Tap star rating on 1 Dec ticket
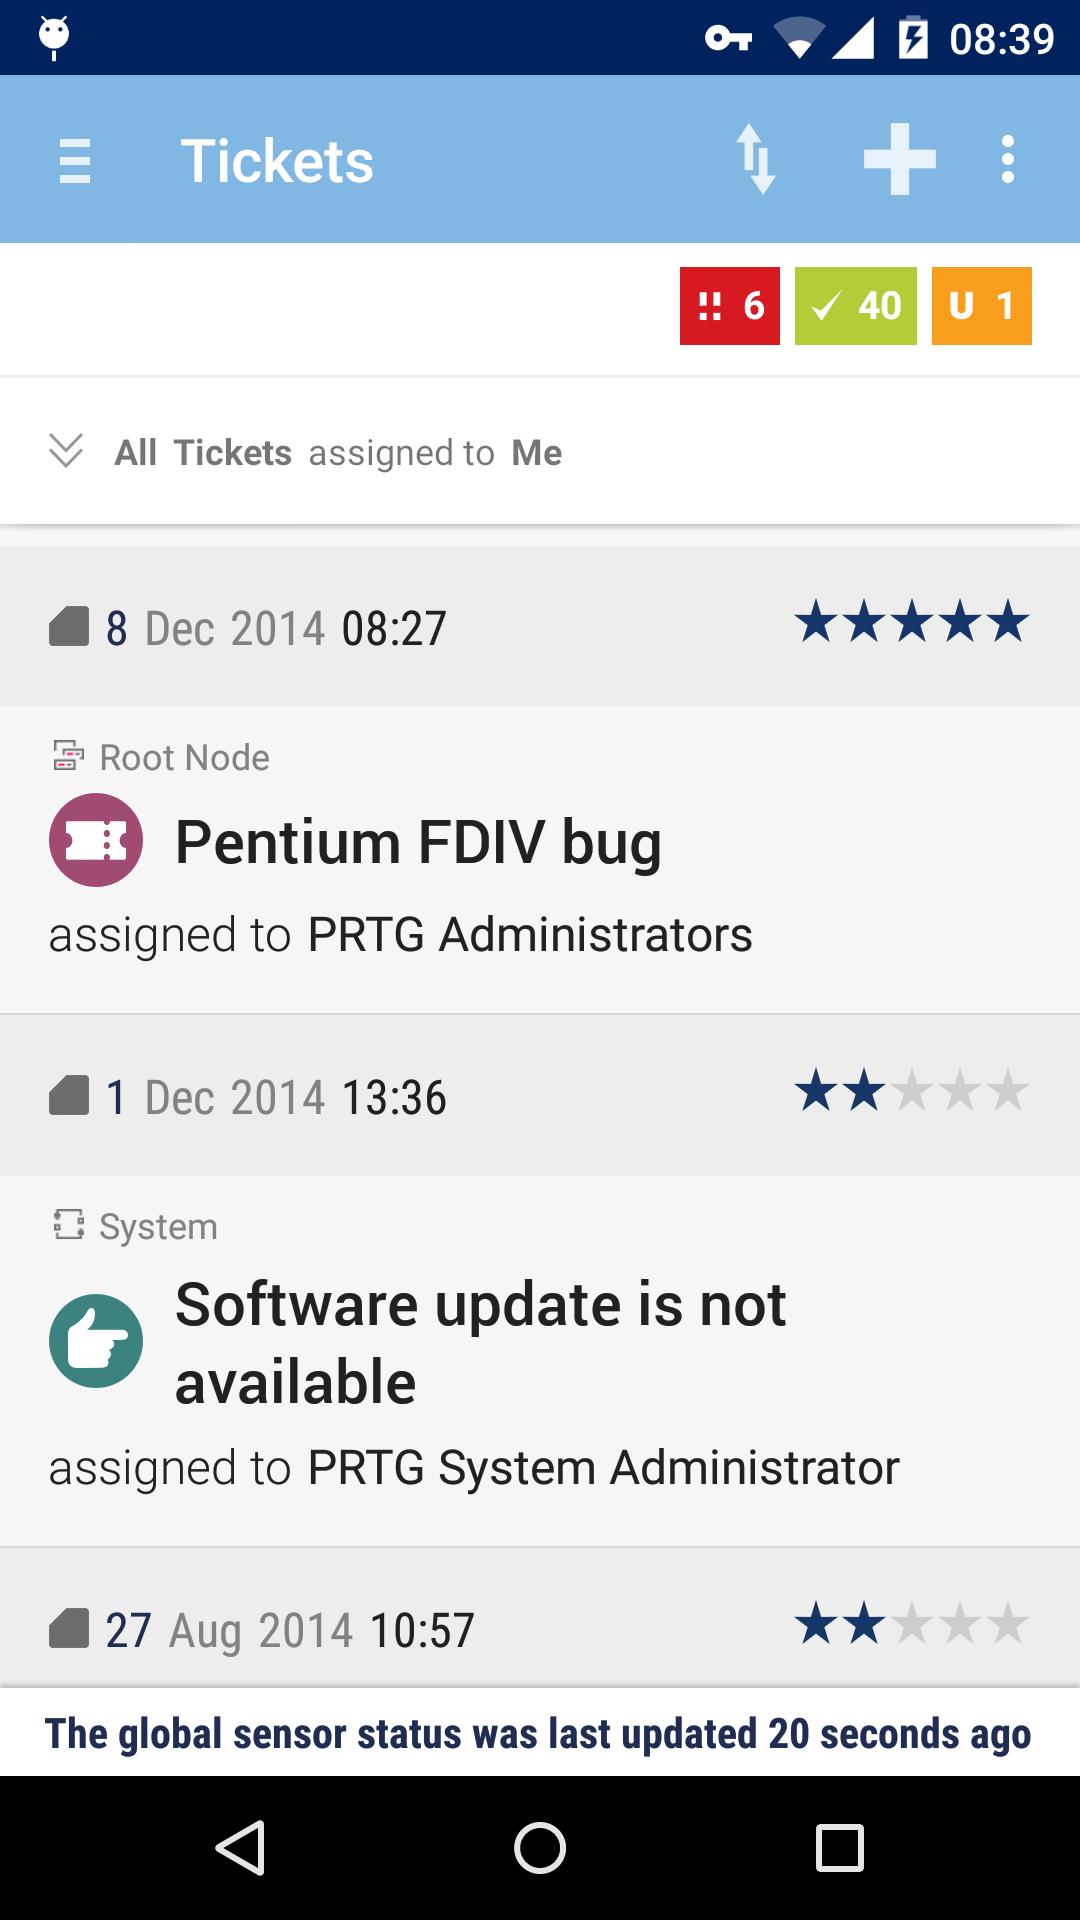The width and height of the screenshot is (1080, 1920). pyautogui.click(x=911, y=1091)
